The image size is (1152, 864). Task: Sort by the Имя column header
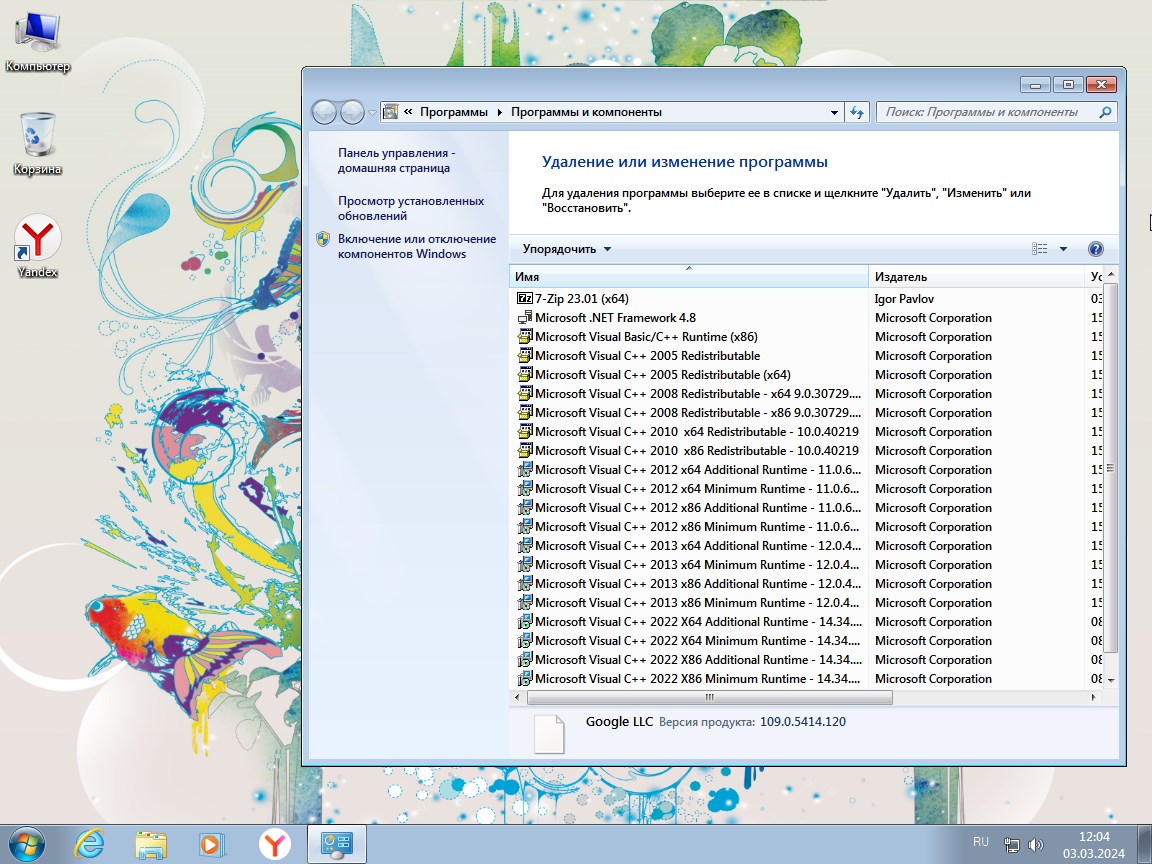688,277
